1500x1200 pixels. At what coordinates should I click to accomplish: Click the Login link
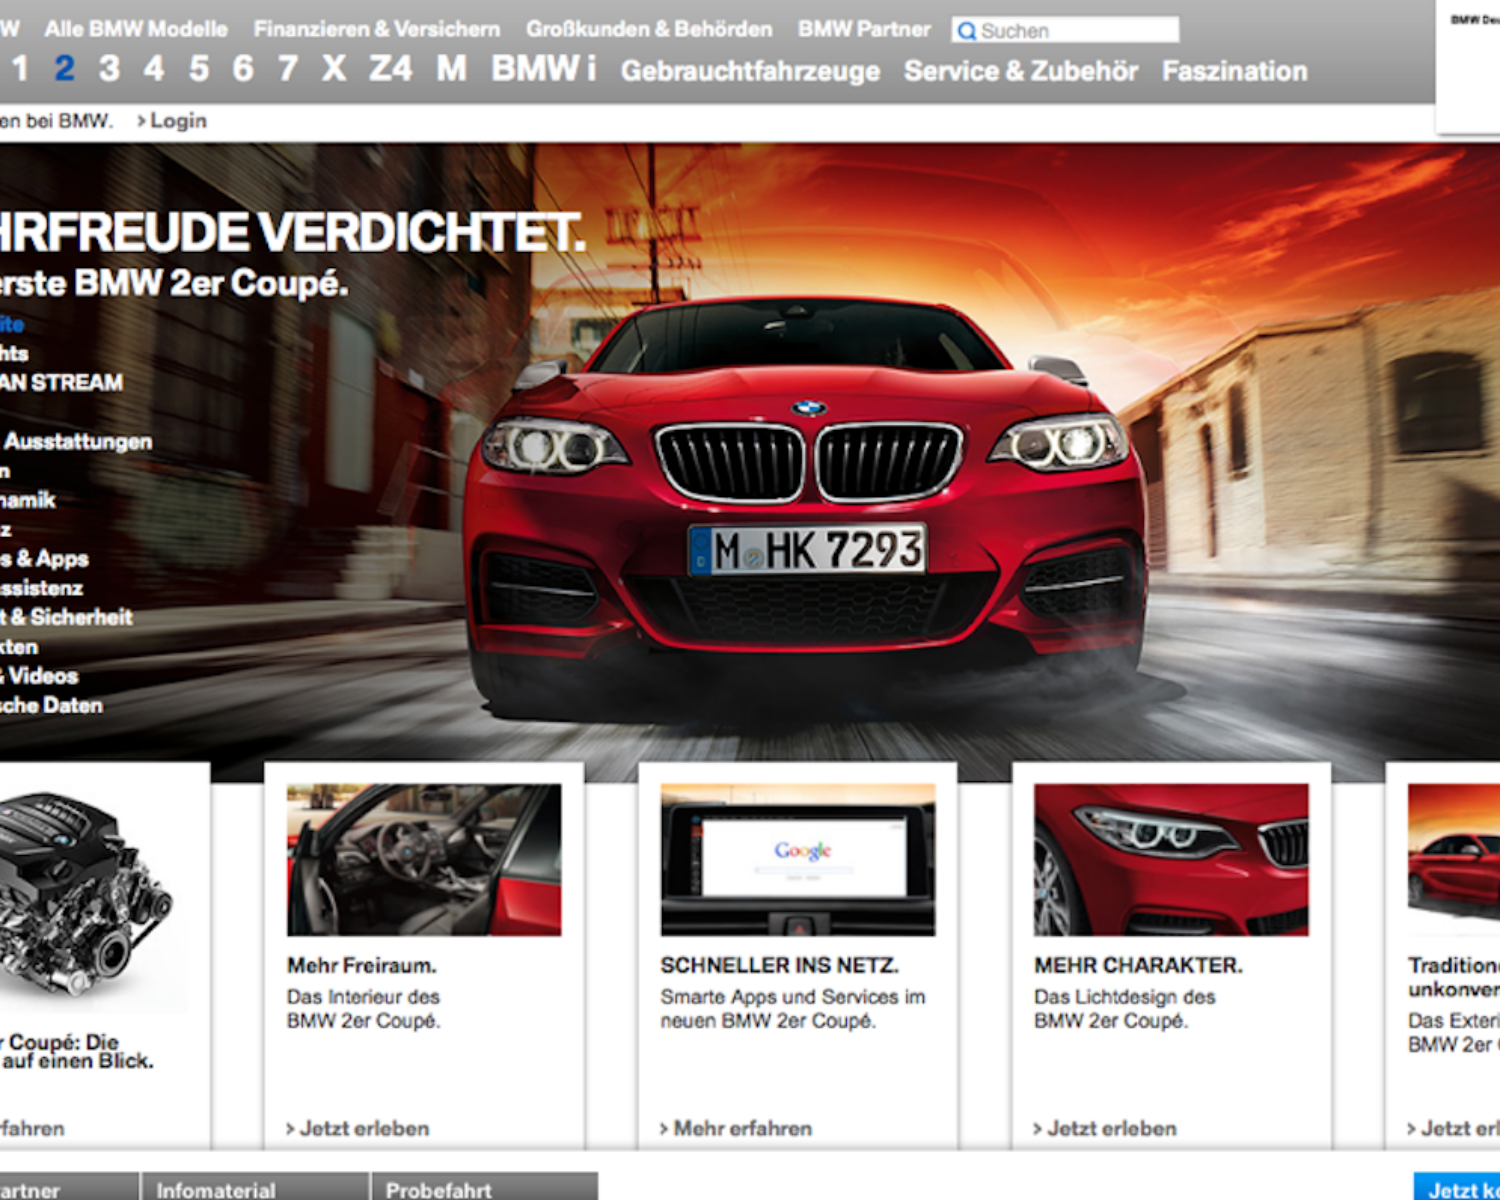177,121
